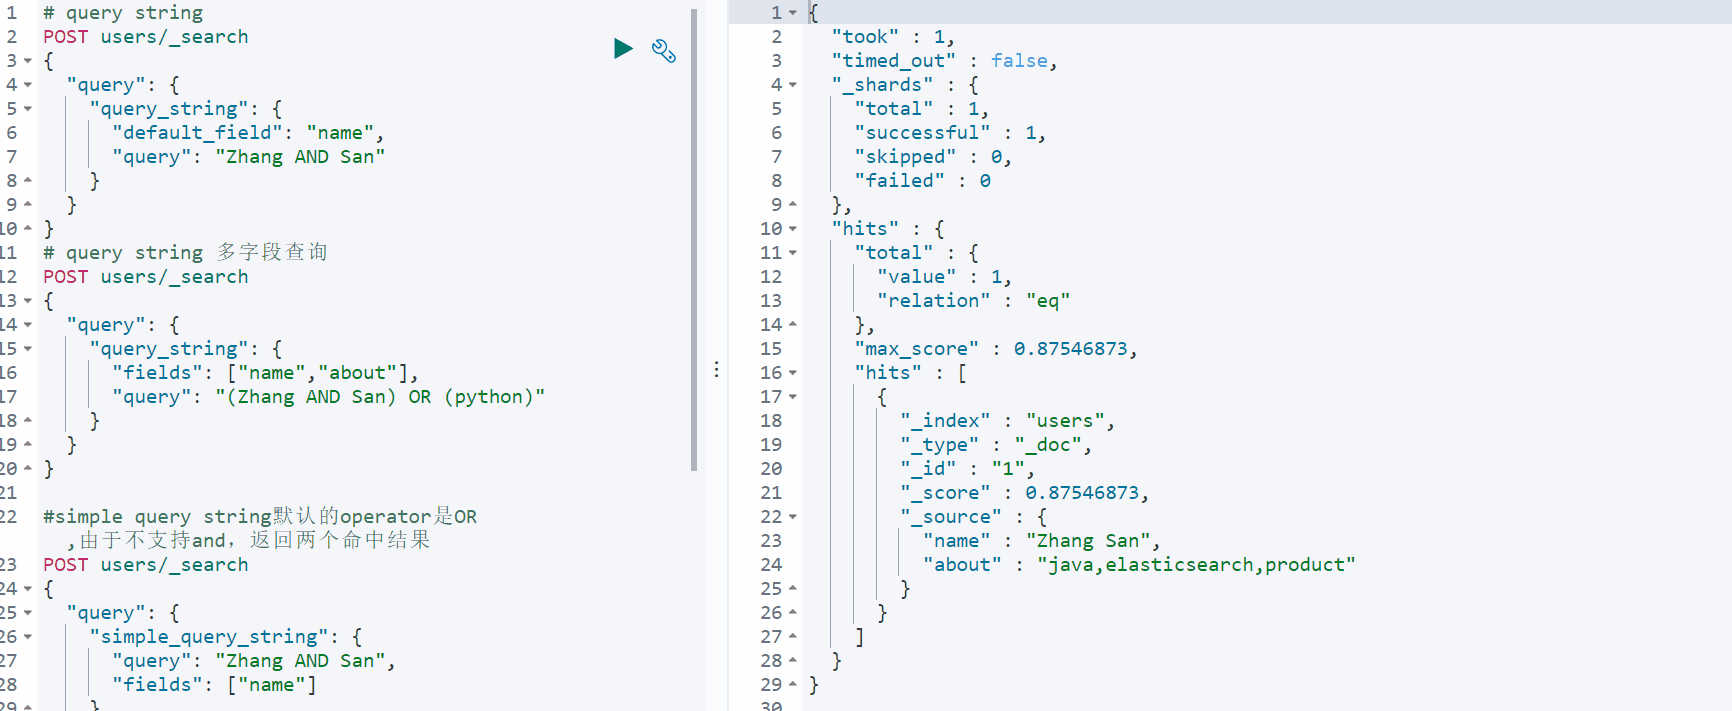Click the "(Zhang AND San) OR (python)" query
Viewport: 1732px width, 711px height.
tap(380, 397)
